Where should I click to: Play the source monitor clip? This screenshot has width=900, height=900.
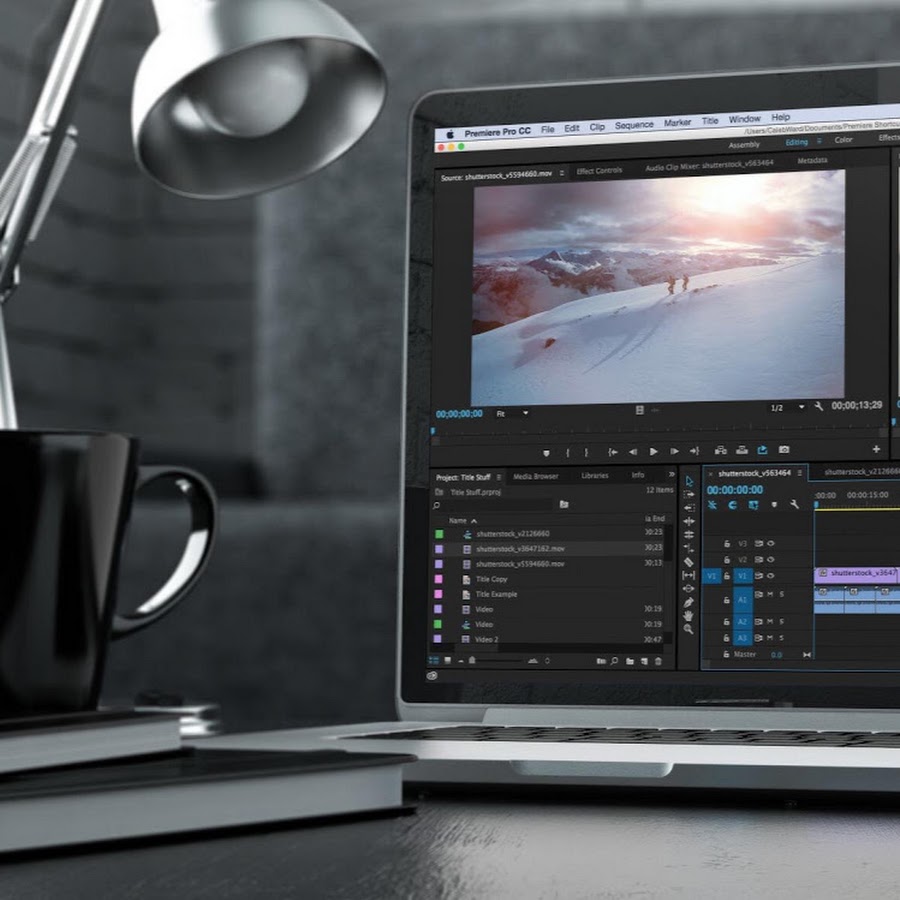[x=654, y=451]
